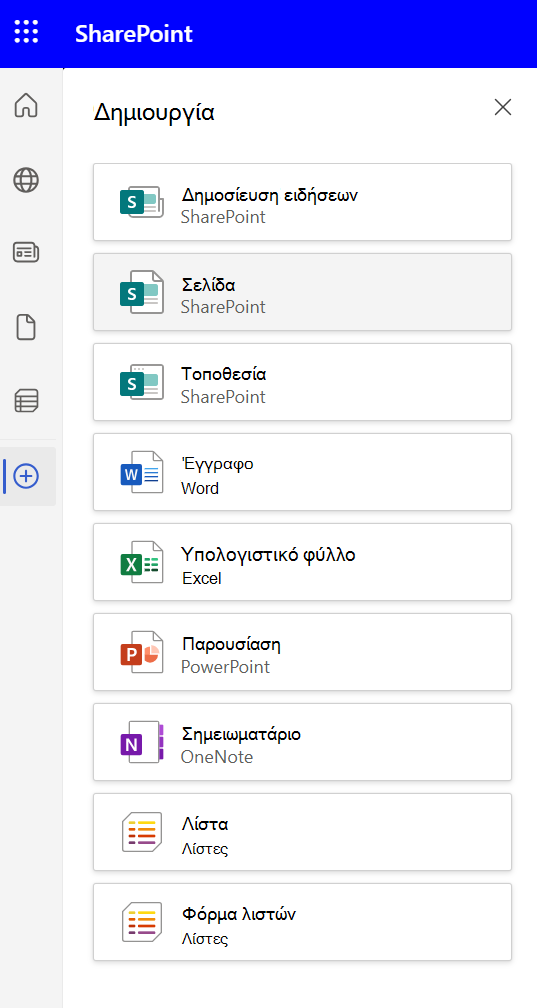Image resolution: width=537 pixels, height=1008 pixels.
Task: Close the Δημιουργία panel
Action: (503, 107)
